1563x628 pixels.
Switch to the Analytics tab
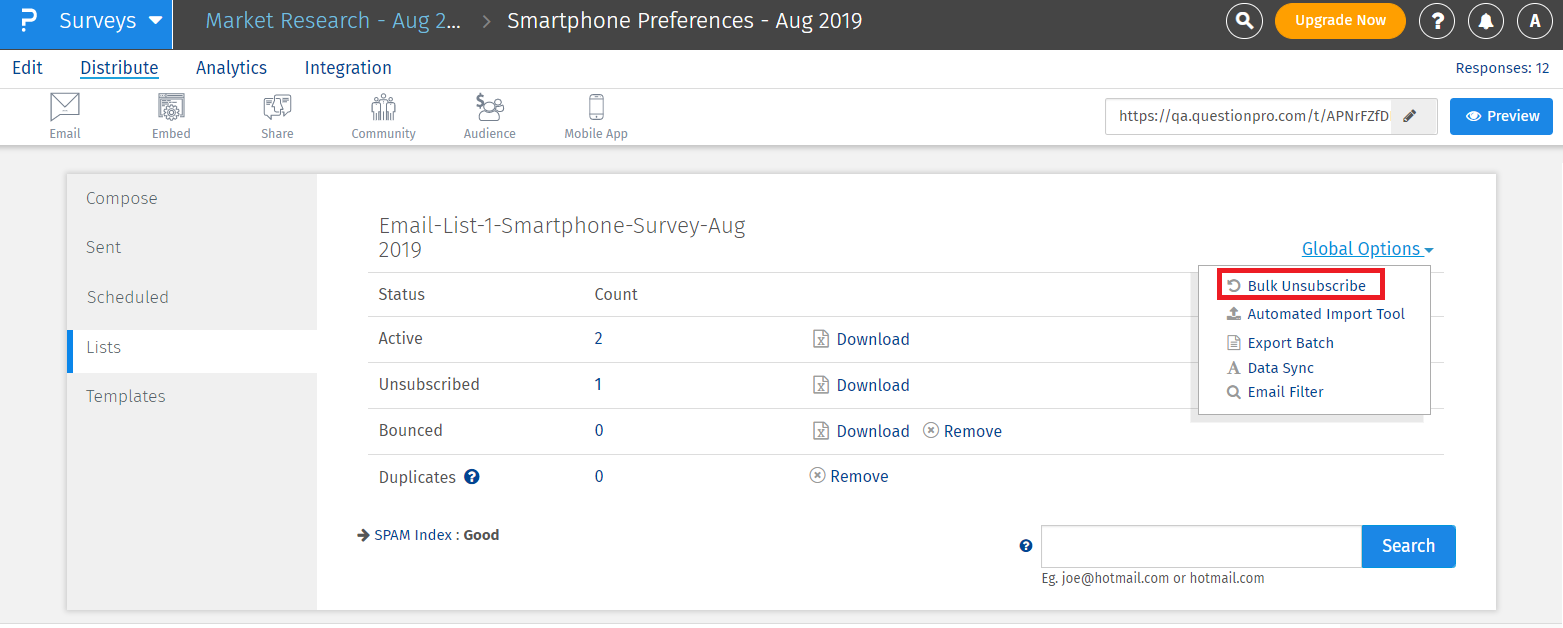231,68
